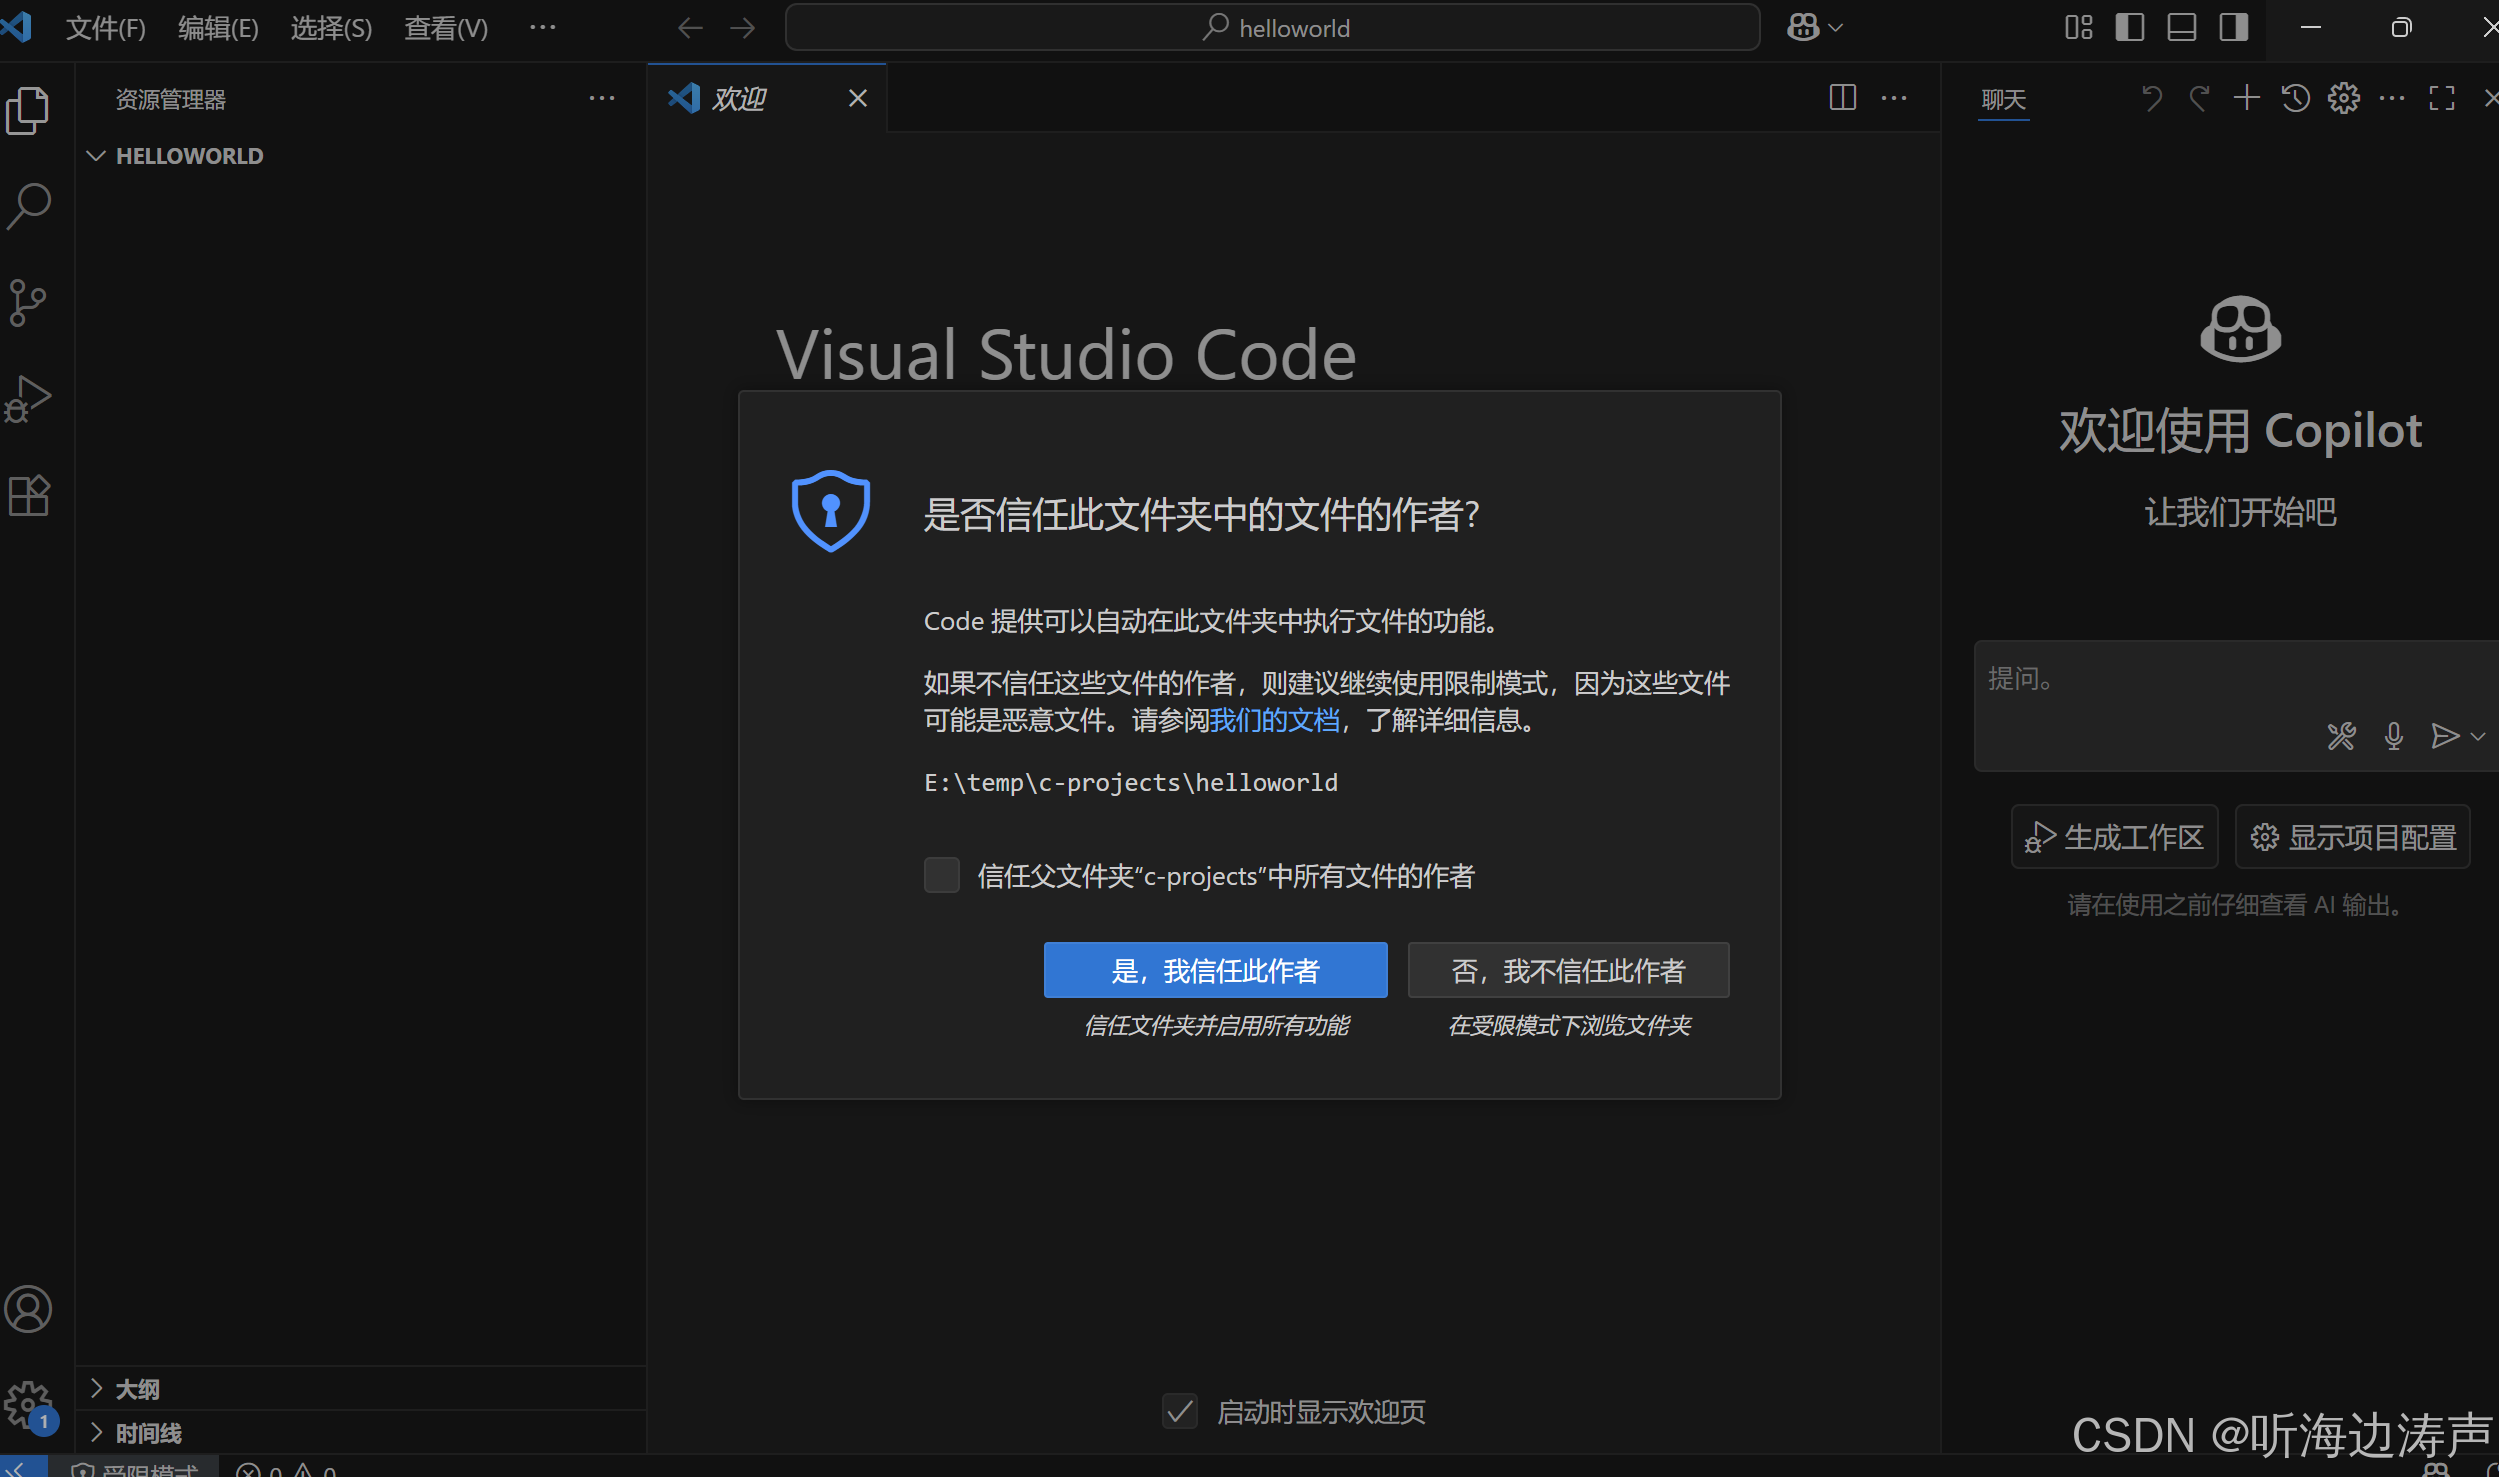Screen dimensions: 2499x1477
Task: Click the restricted mode status bar item
Action: (x=136, y=1468)
